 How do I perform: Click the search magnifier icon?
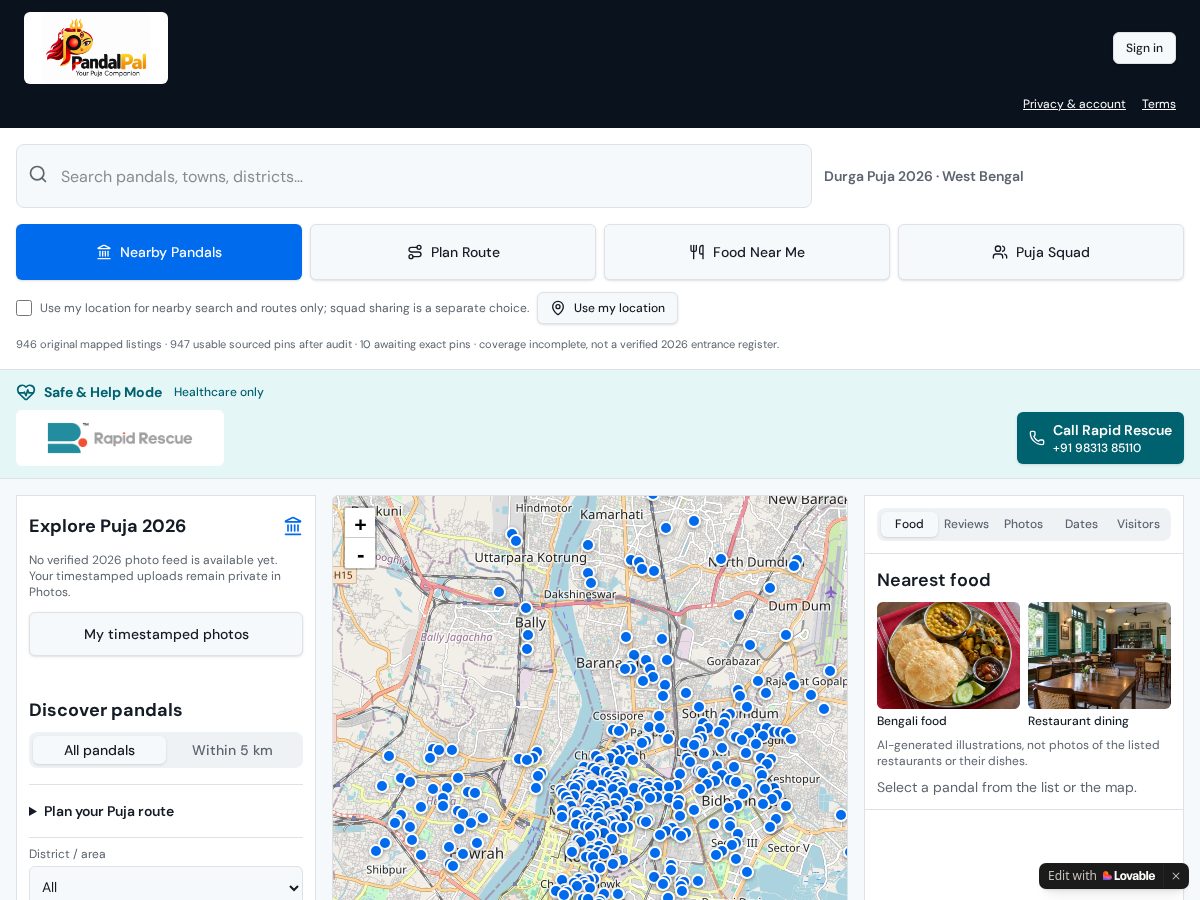tap(38, 175)
